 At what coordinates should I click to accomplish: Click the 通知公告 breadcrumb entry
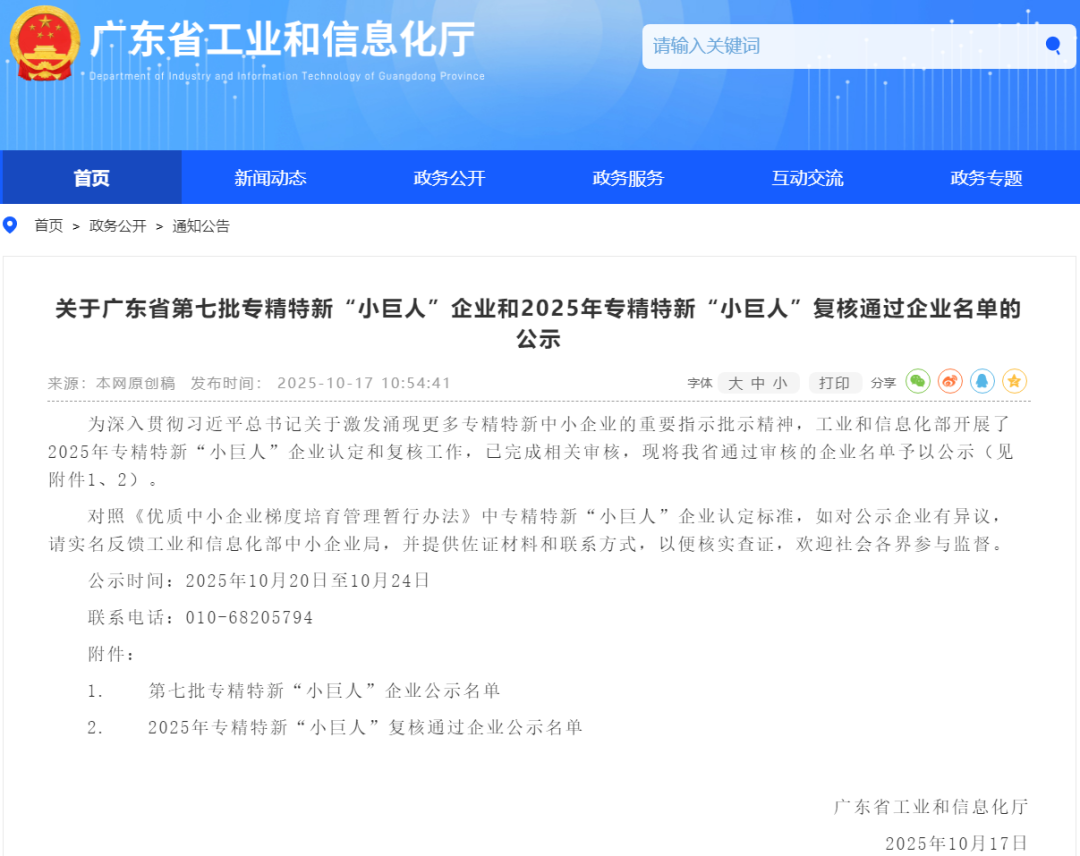pos(200,225)
